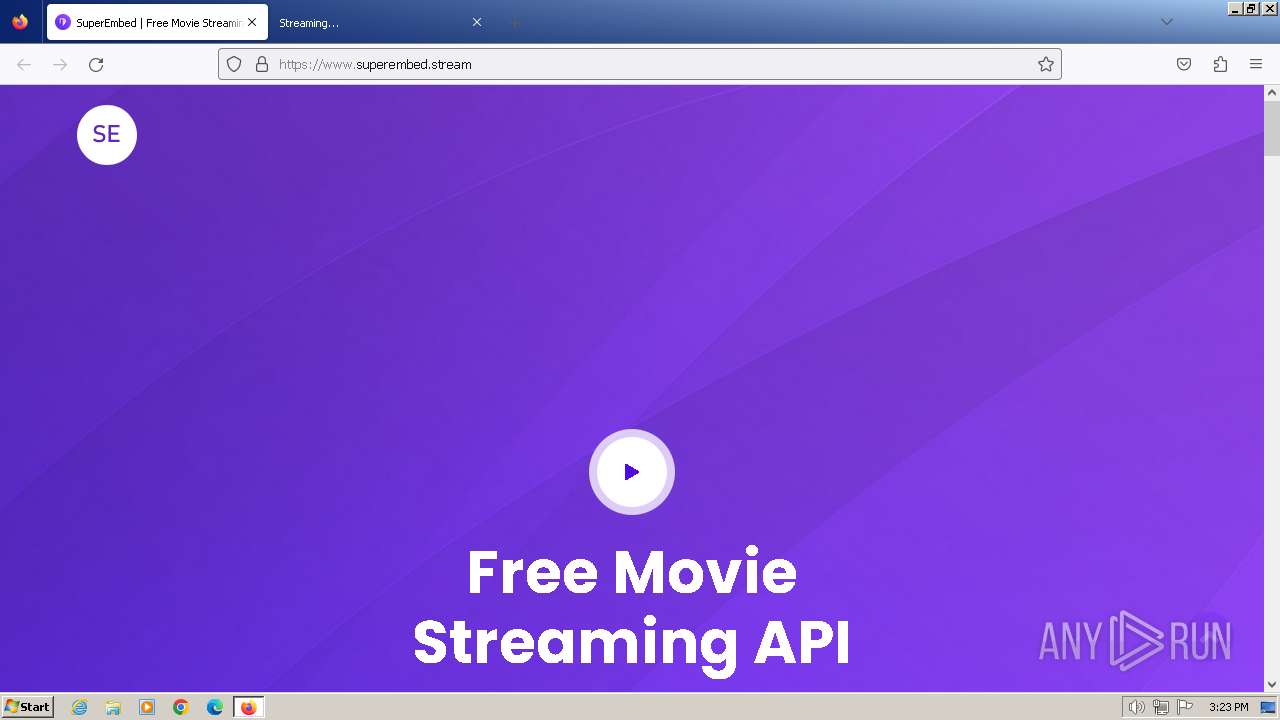Click the round play button on the page
Viewport: 1280px width, 720px height.
click(632, 472)
